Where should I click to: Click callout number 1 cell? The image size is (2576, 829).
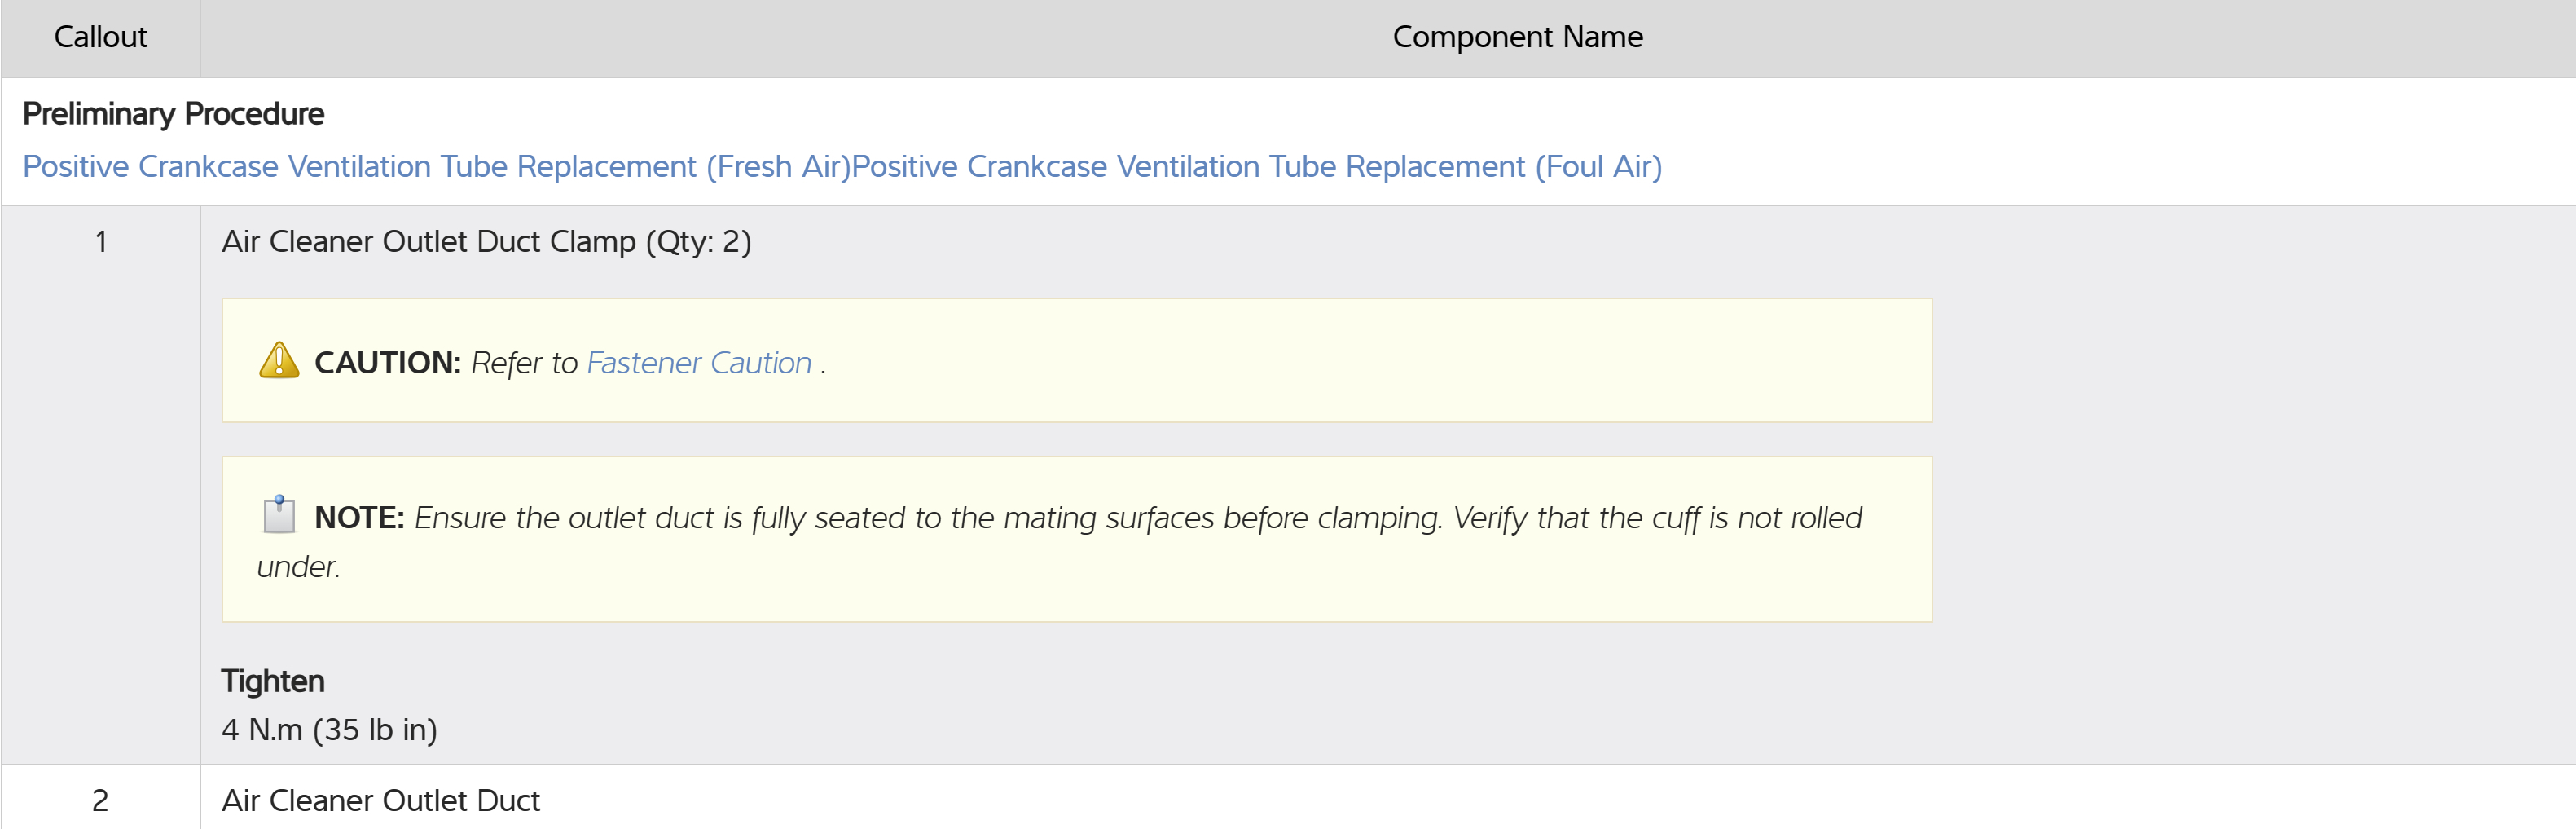click(x=100, y=242)
